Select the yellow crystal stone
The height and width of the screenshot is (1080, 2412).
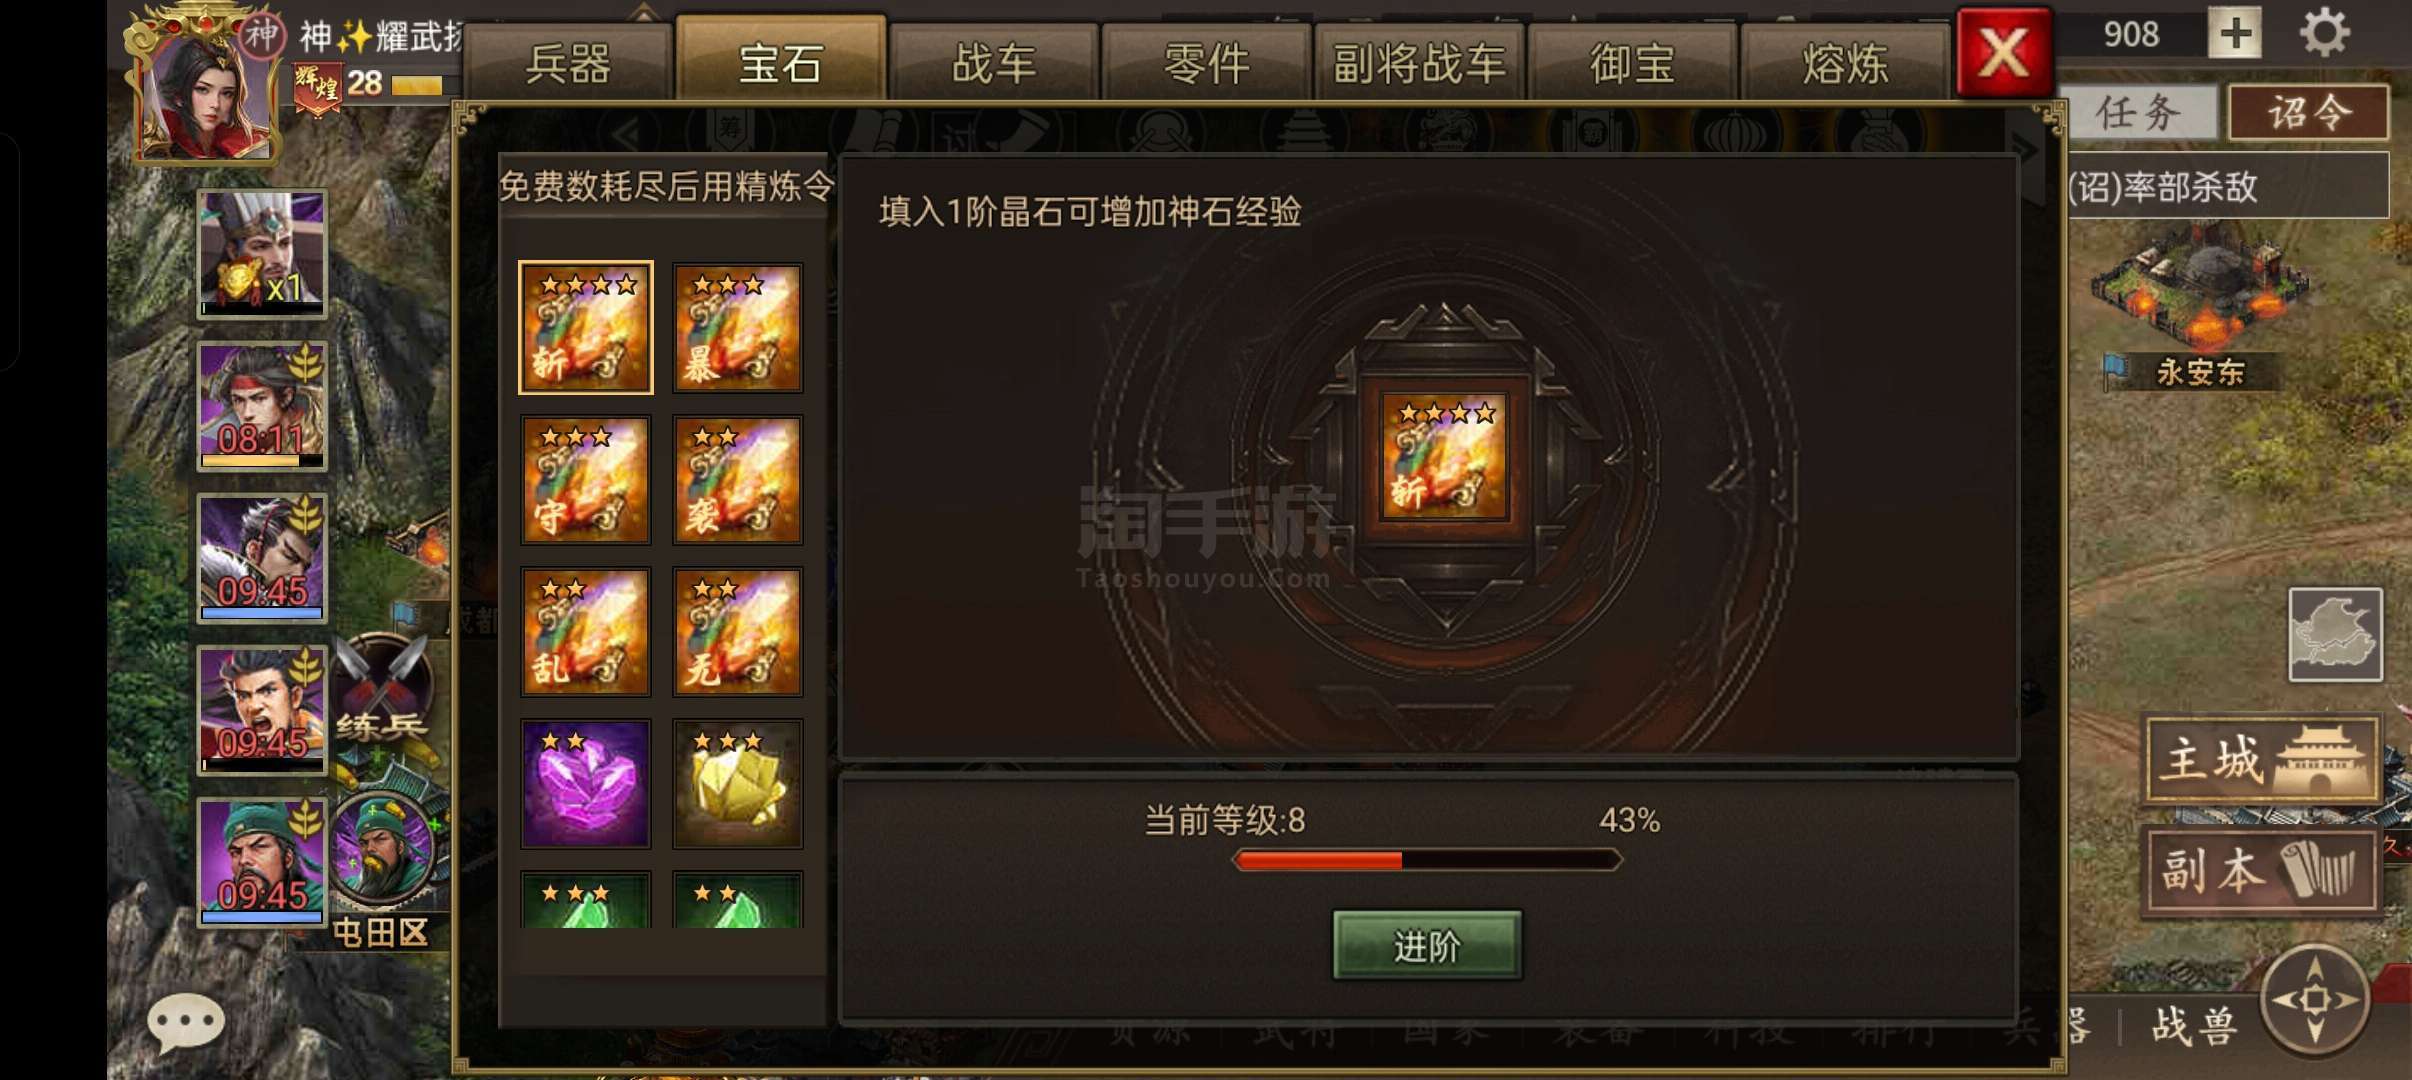(738, 784)
